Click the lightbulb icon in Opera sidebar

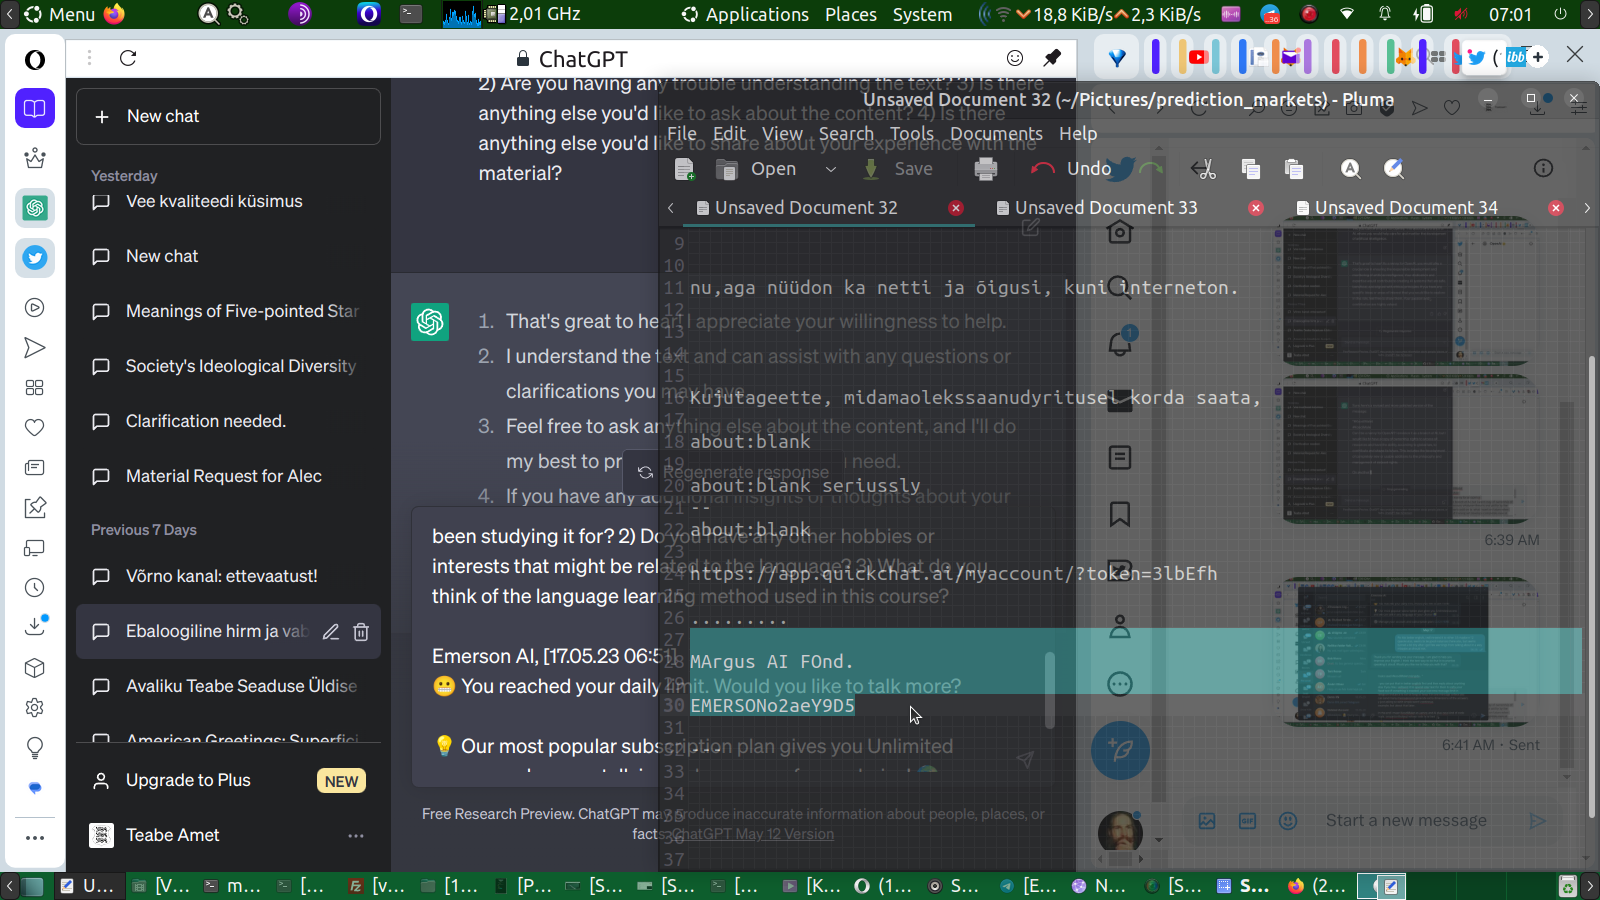(x=35, y=748)
